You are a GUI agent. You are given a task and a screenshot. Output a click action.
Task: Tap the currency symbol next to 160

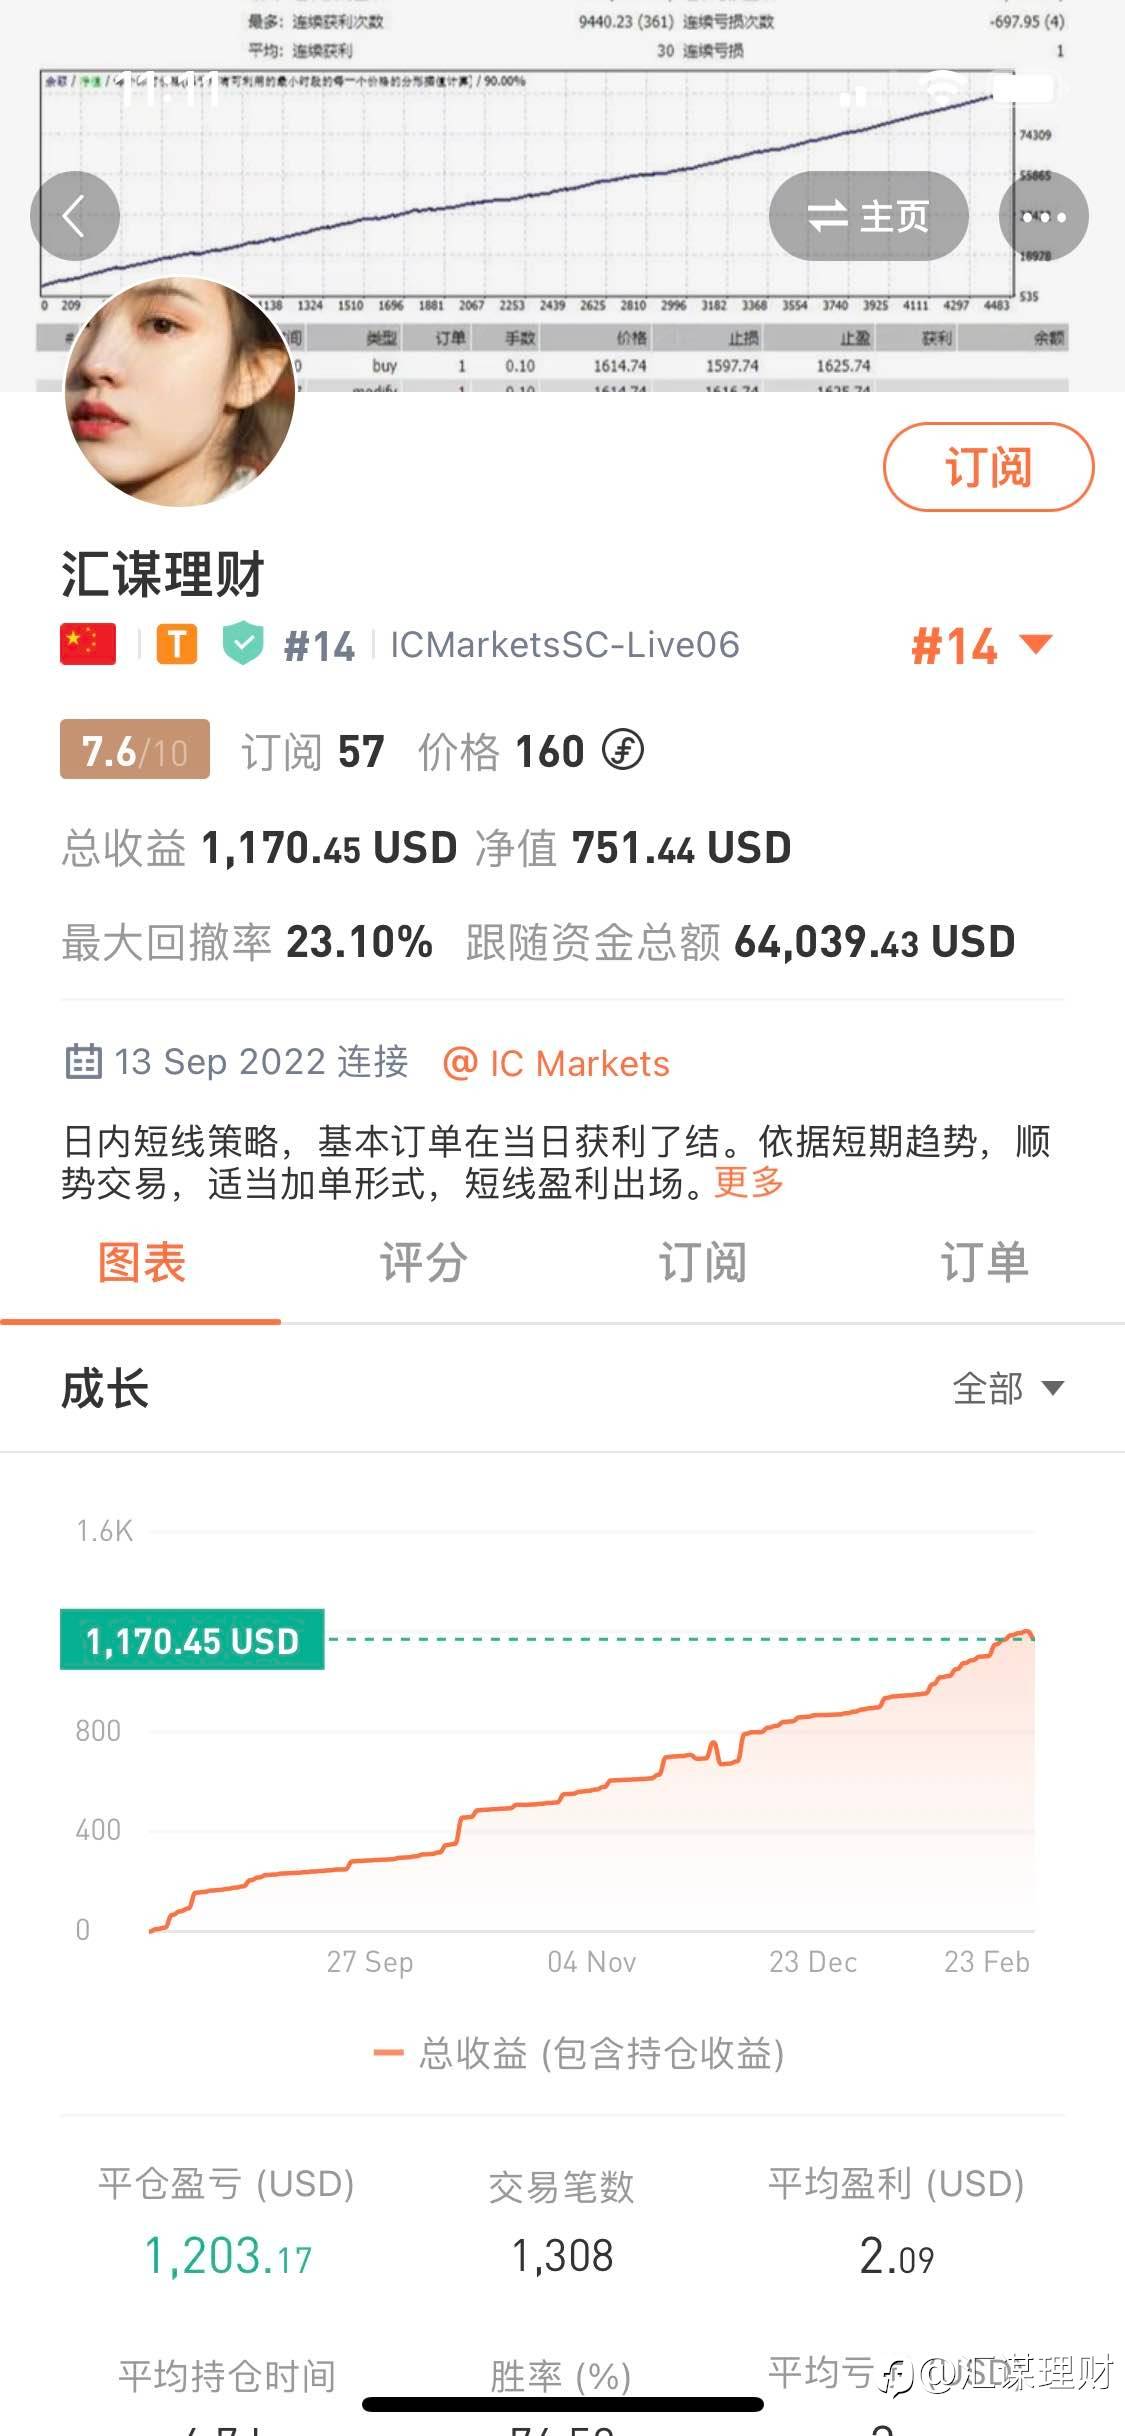pos(623,750)
